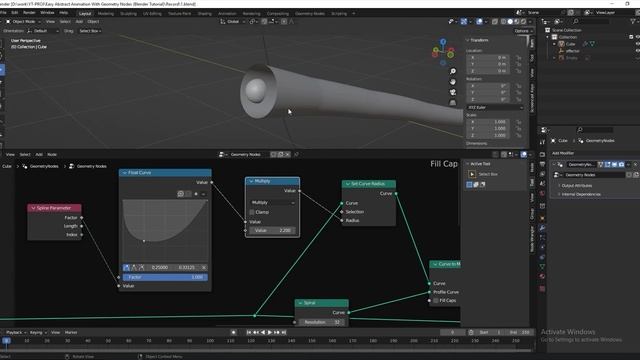Viewport: 640px width, 360px height.
Task: Jump to first frame in timeline
Action: 249,332
